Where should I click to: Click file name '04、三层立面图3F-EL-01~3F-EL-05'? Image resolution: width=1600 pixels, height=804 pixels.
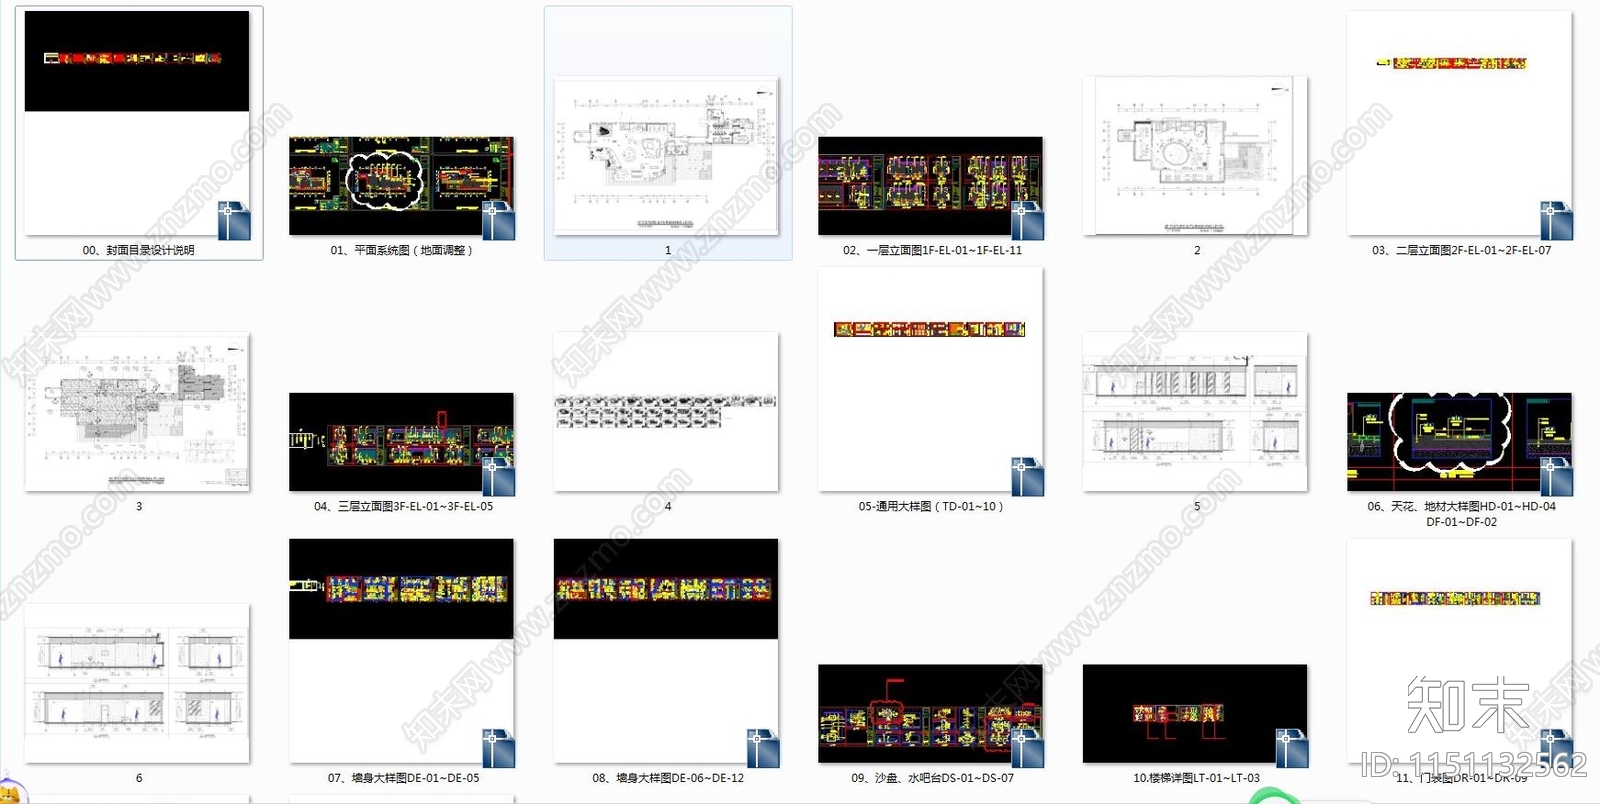[403, 506]
